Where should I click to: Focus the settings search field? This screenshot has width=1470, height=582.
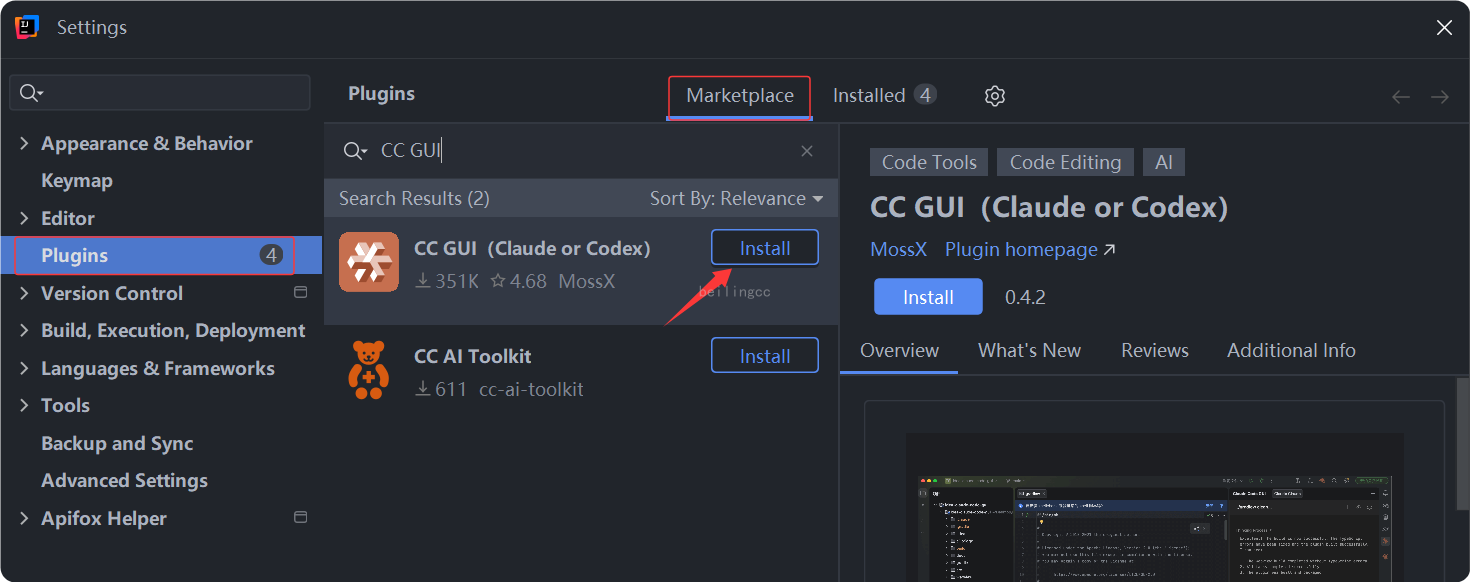pos(160,93)
